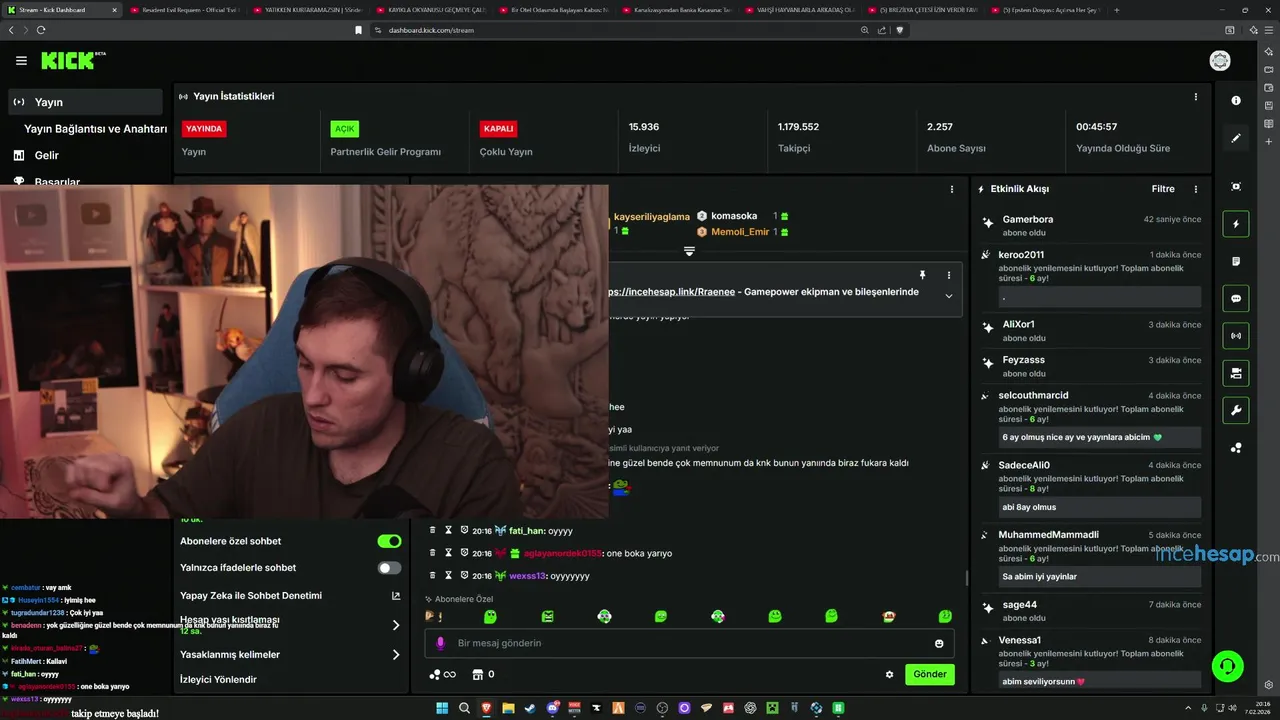Open the Windows Start menu

point(442,708)
